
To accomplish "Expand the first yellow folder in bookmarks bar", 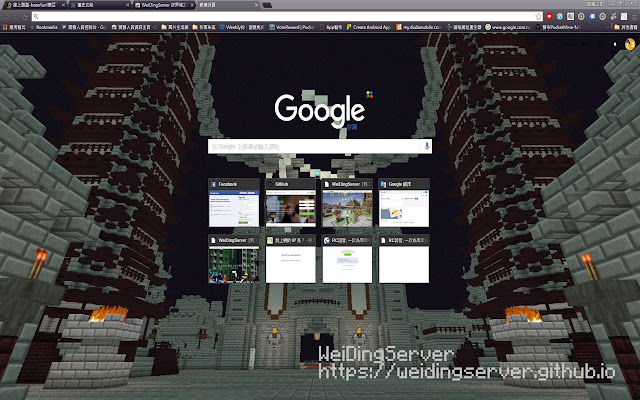I will [175, 27].
